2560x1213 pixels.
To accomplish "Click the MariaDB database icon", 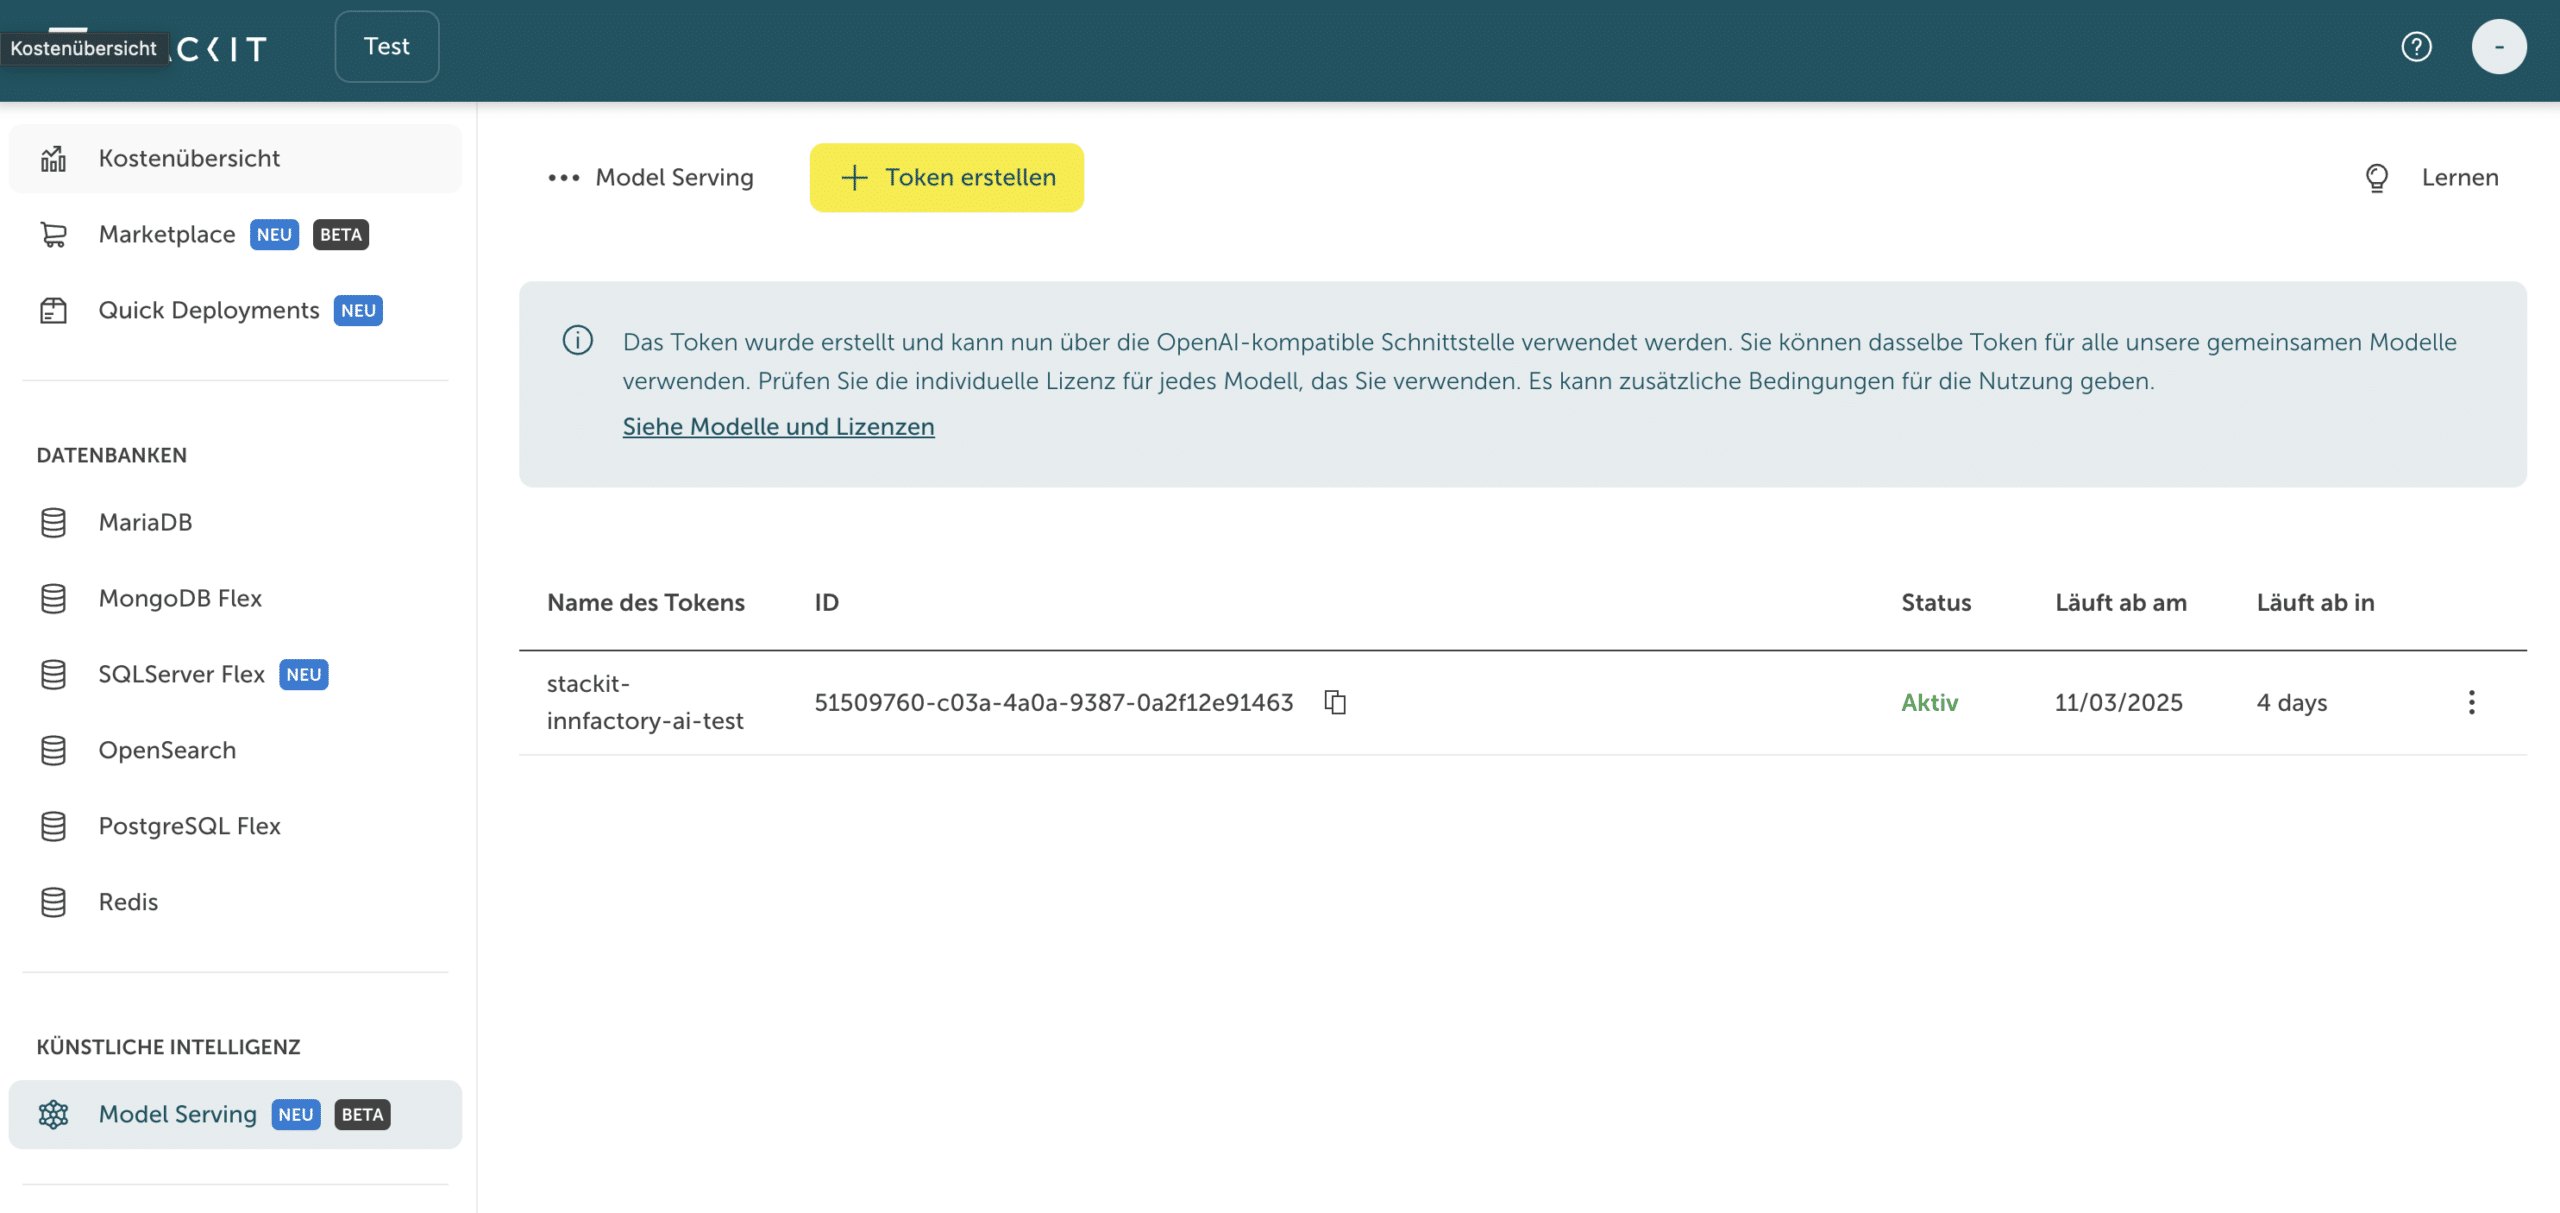I will [x=53, y=523].
